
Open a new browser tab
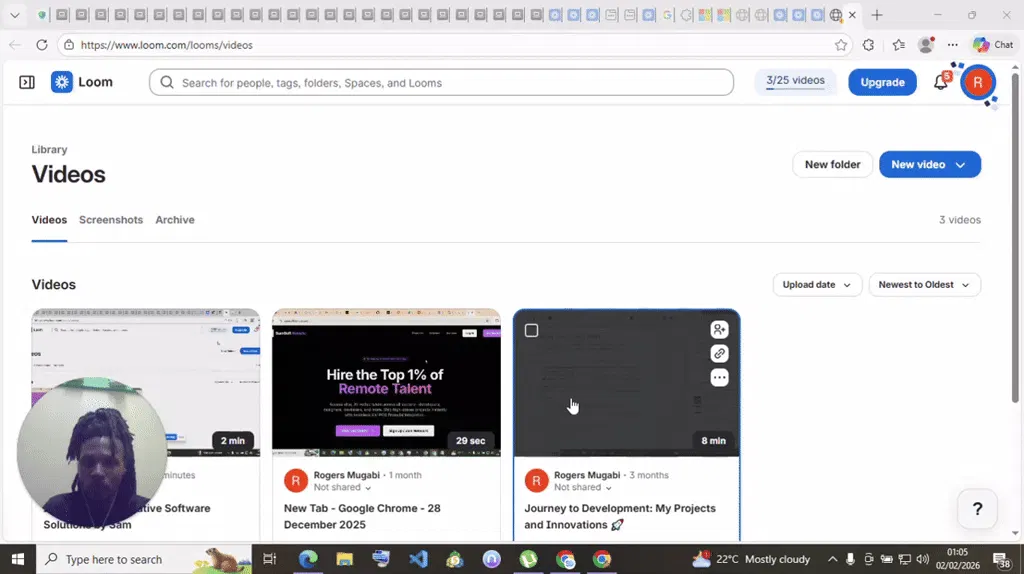(x=876, y=15)
